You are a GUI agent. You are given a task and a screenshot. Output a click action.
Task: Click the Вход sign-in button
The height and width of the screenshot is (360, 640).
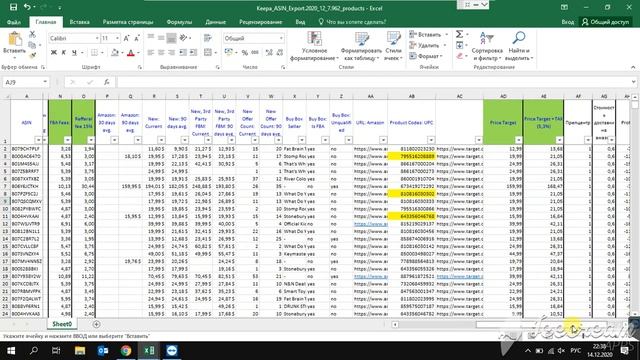click(567, 22)
